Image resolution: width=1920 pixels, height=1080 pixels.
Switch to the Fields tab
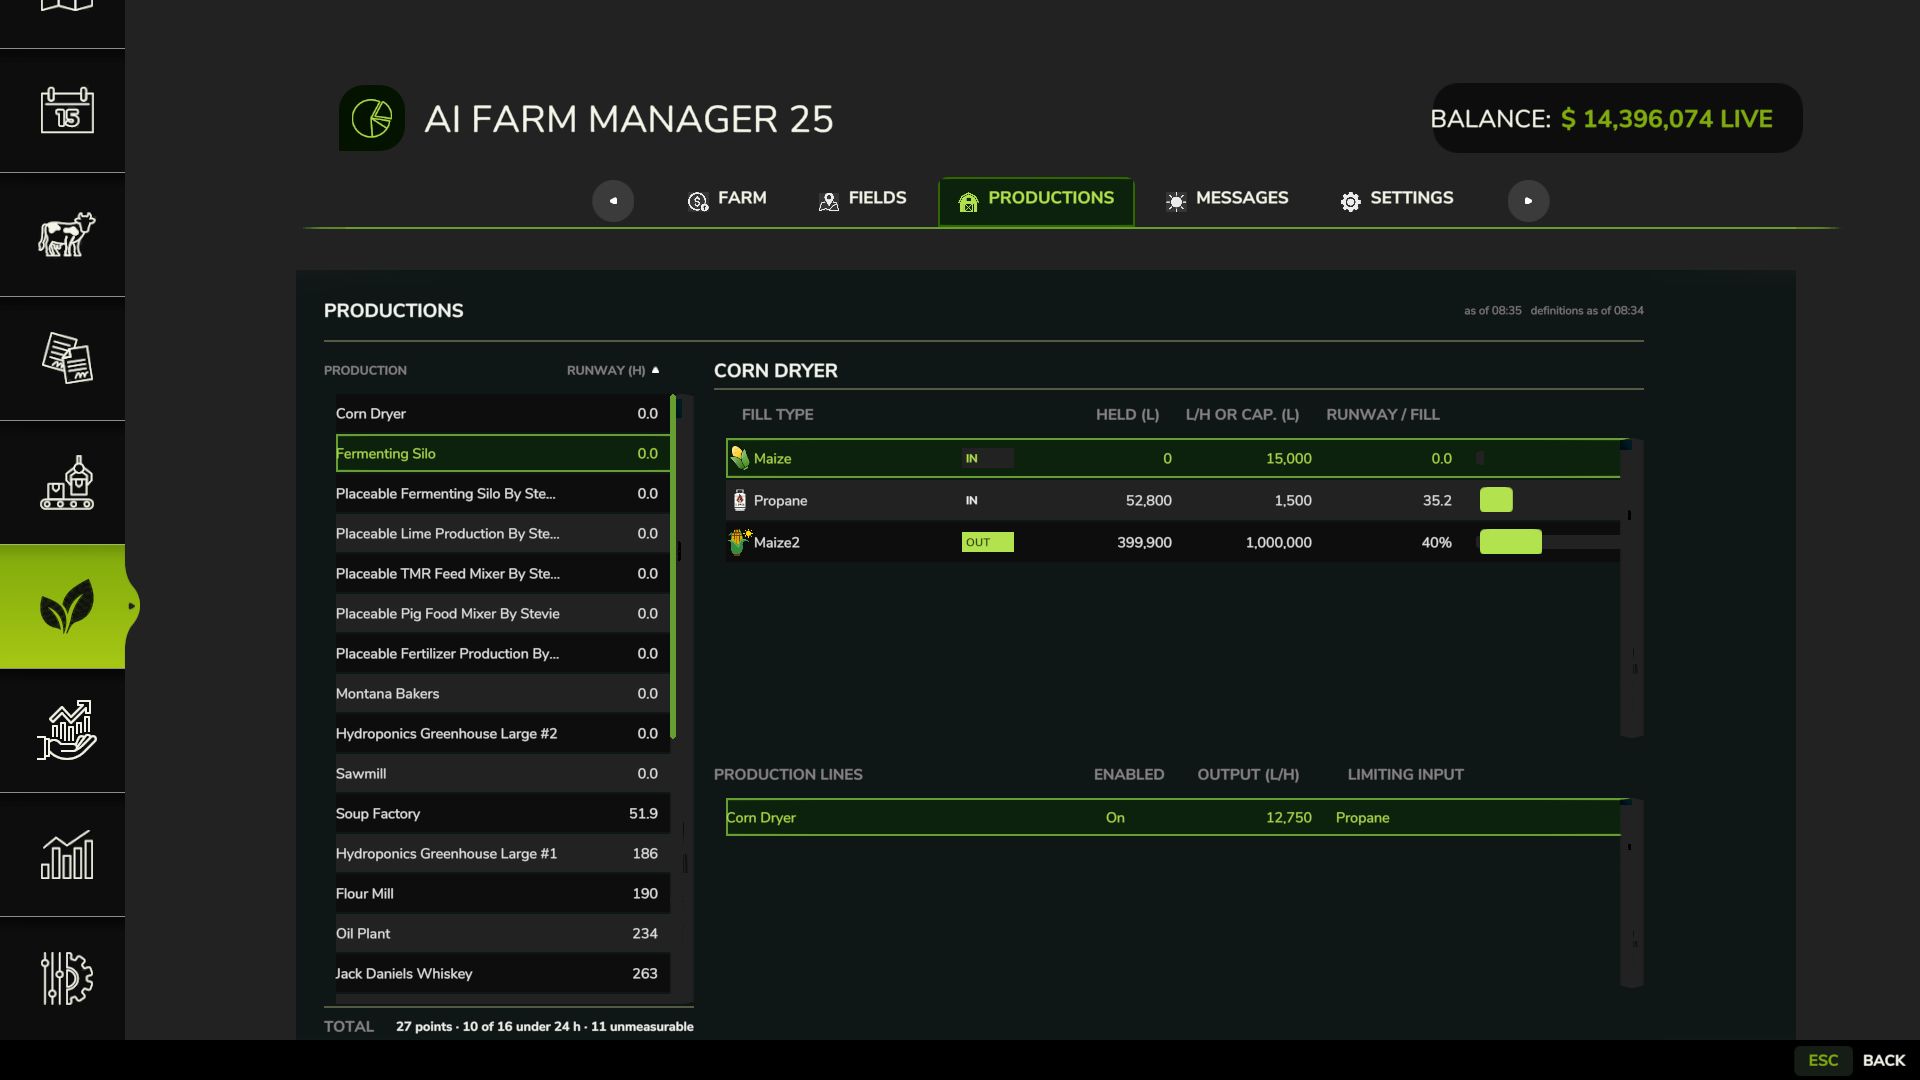click(862, 199)
